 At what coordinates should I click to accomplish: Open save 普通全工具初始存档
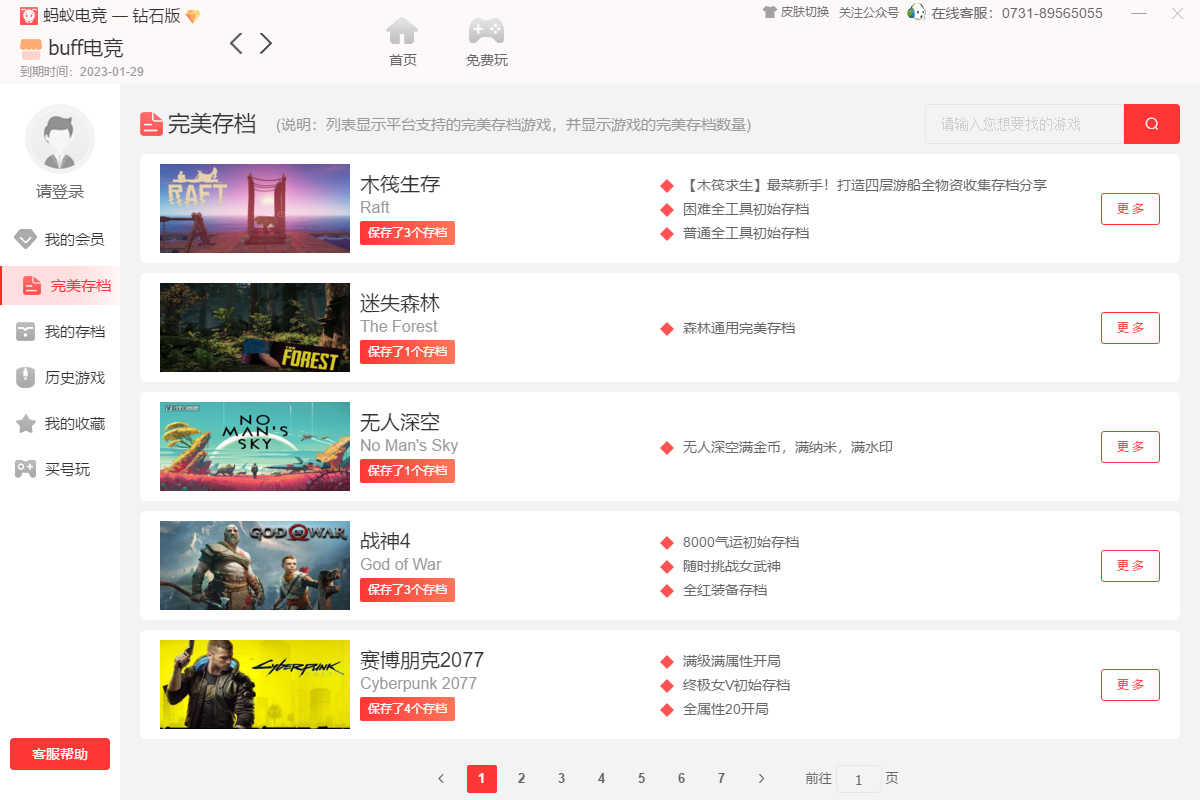click(x=746, y=233)
